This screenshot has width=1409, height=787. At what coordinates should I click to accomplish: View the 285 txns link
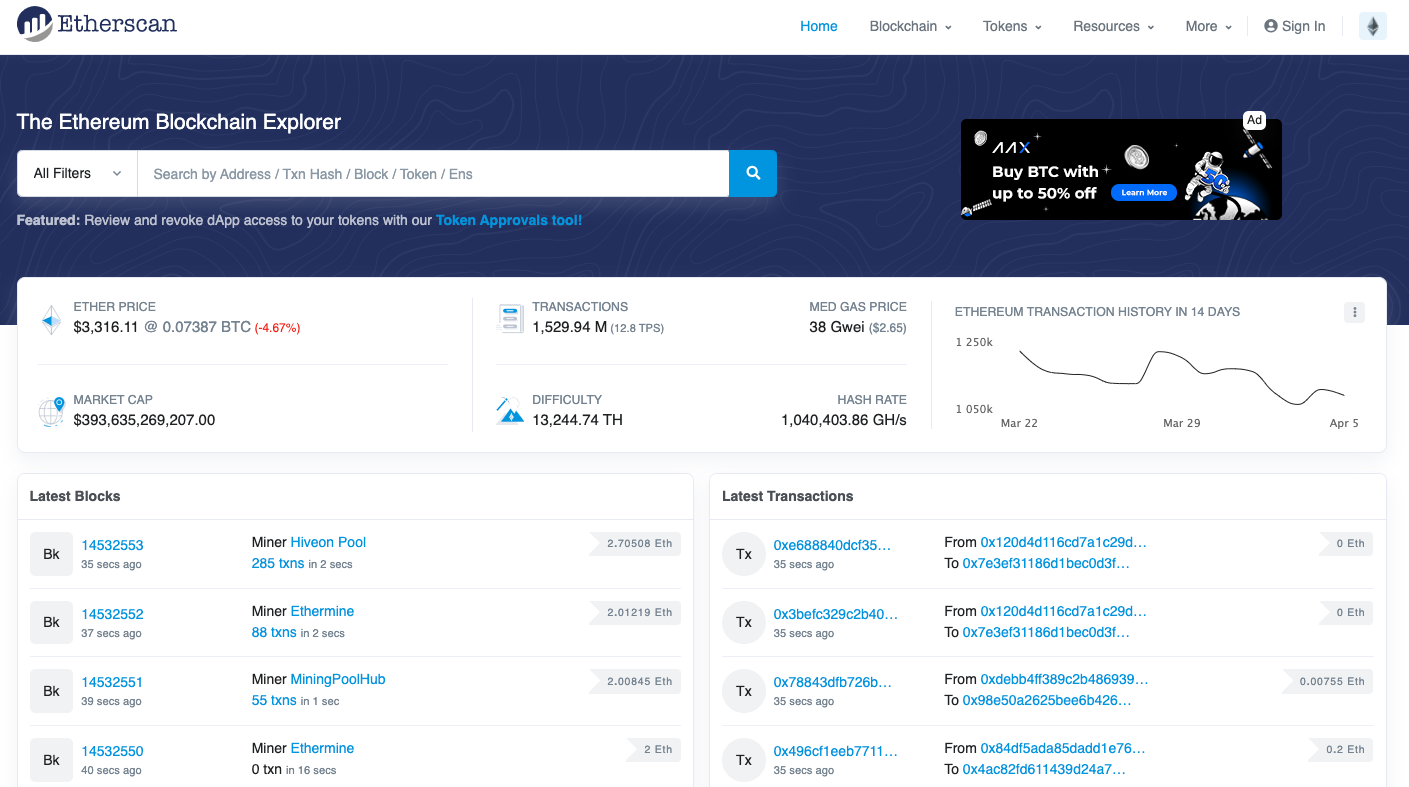277,564
